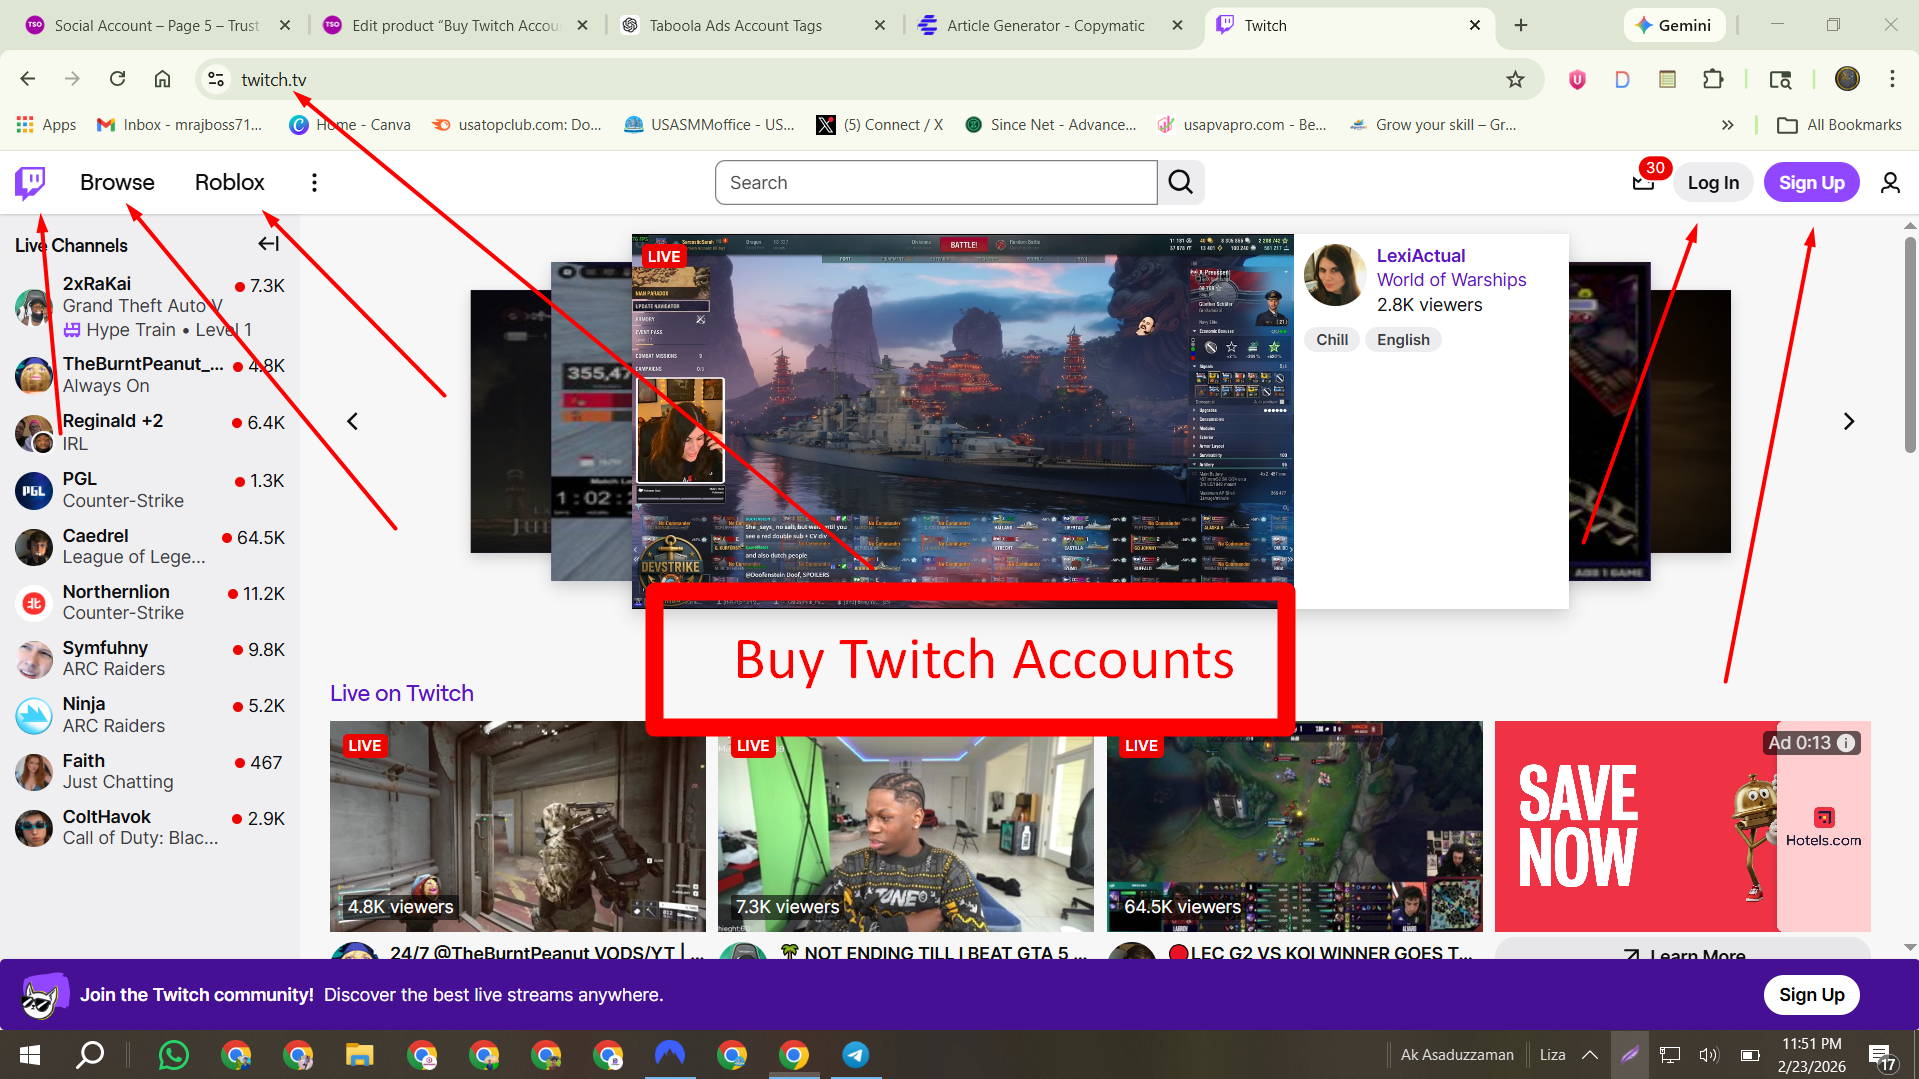Image resolution: width=1919 pixels, height=1079 pixels.
Task: Open ColtHavok Call of Duty channel
Action: 150,827
